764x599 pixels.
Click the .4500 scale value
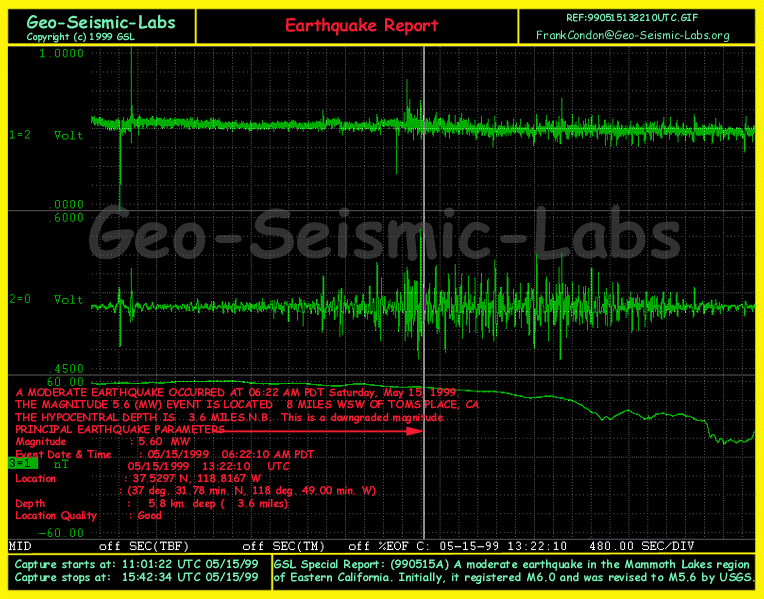[x=66, y=368]
